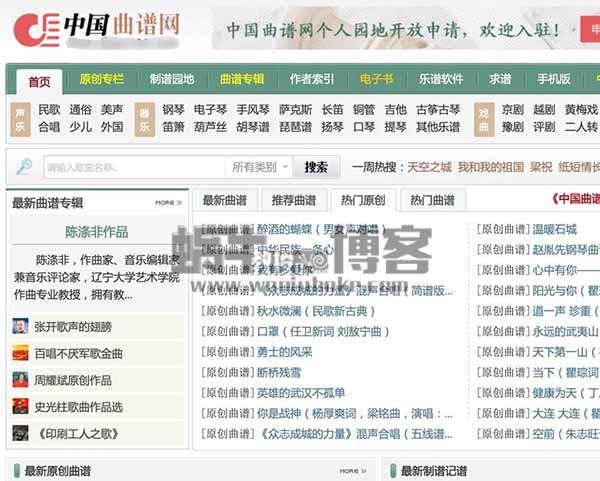Switch to the 推荐曲谱 tab
The height and width of the screenshot is (481, 600).
294,200
